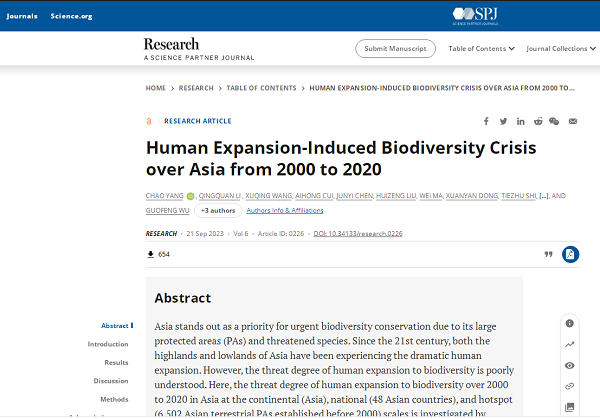Open Authors Info & Affiliations
The image size is (600, 419).
coord(284,211)
